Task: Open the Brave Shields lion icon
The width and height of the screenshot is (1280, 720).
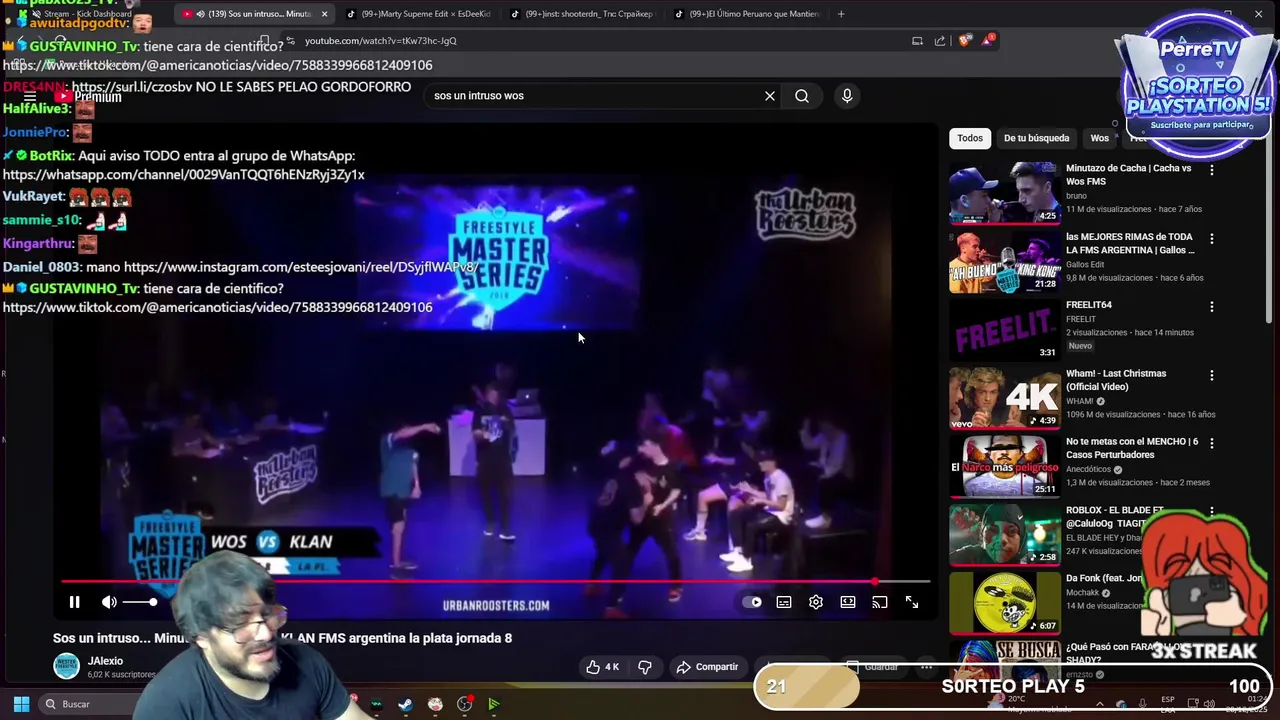Action: coord(964,41)
